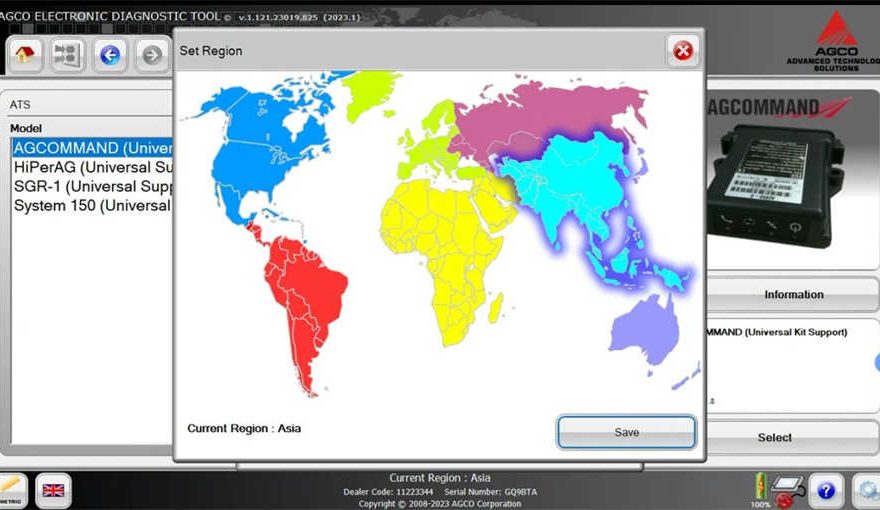Open help with the blue question mark
This screenshot has height=510, width=880.
pyautogui.click(x=825, y=490)
